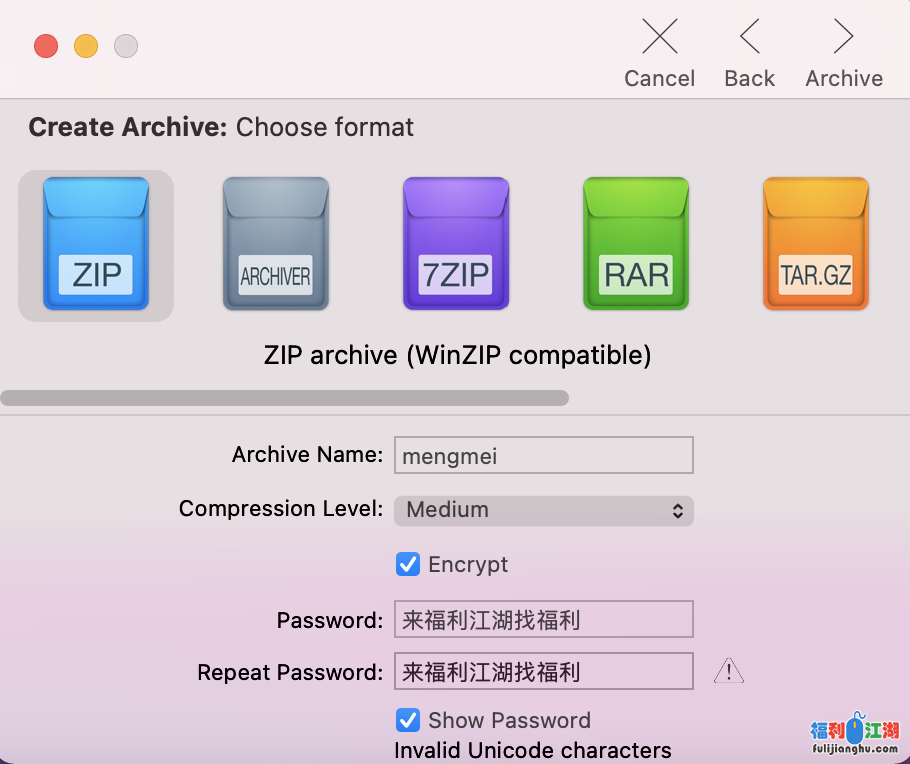Open the Compression Level dropdown
Image resolution: width=910 pixels, height=764 pixels.
543,510
